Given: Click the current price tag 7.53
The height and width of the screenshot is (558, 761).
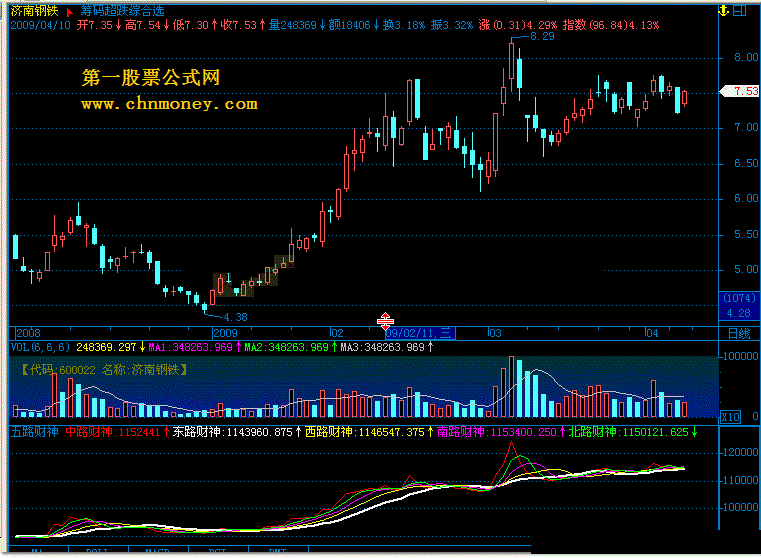Looking at the screenshot, I should [741, 91].
